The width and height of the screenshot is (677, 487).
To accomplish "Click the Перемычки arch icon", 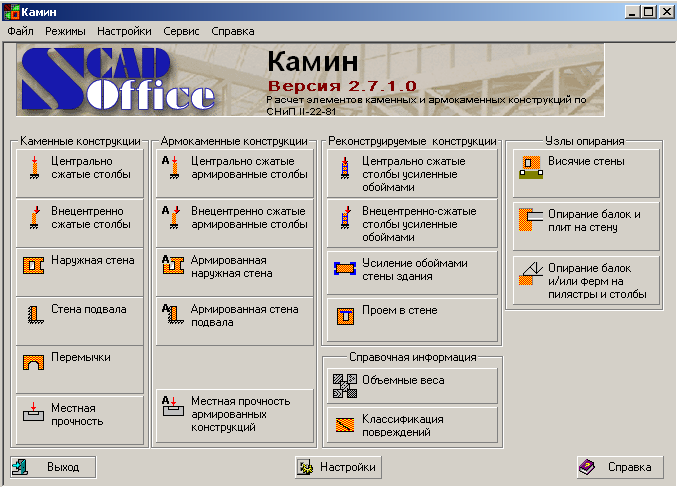I will click(33, 362).
